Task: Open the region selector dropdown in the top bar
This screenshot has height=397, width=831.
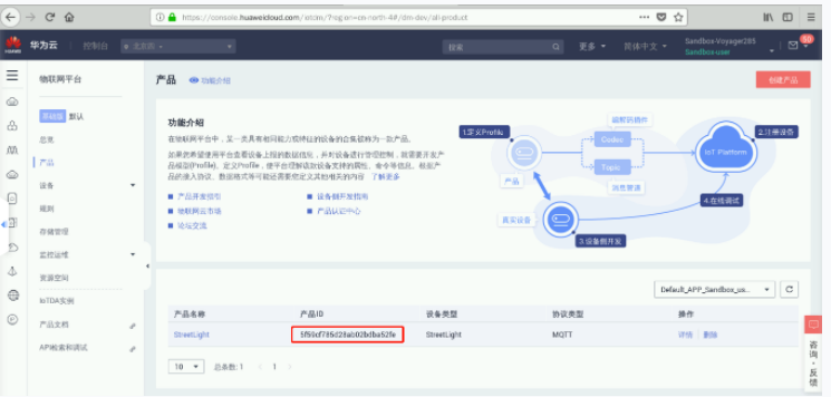Action: click(x=178, y=47)
